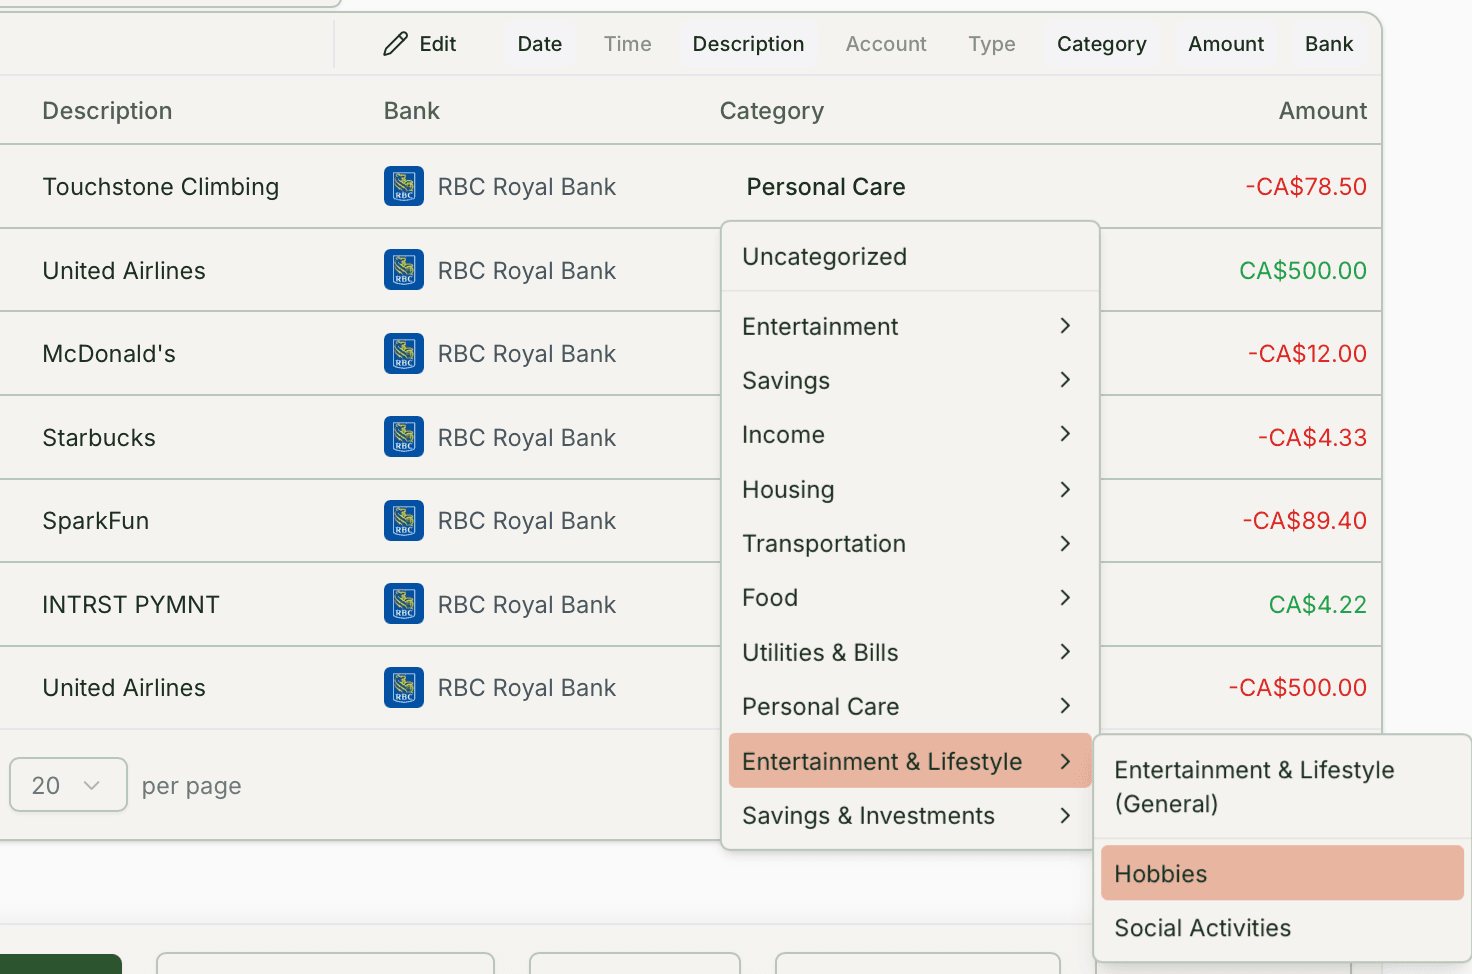Click amount CA$500.00 in green
This screenshot has width=1472, height=974.
coord(1303,271)
